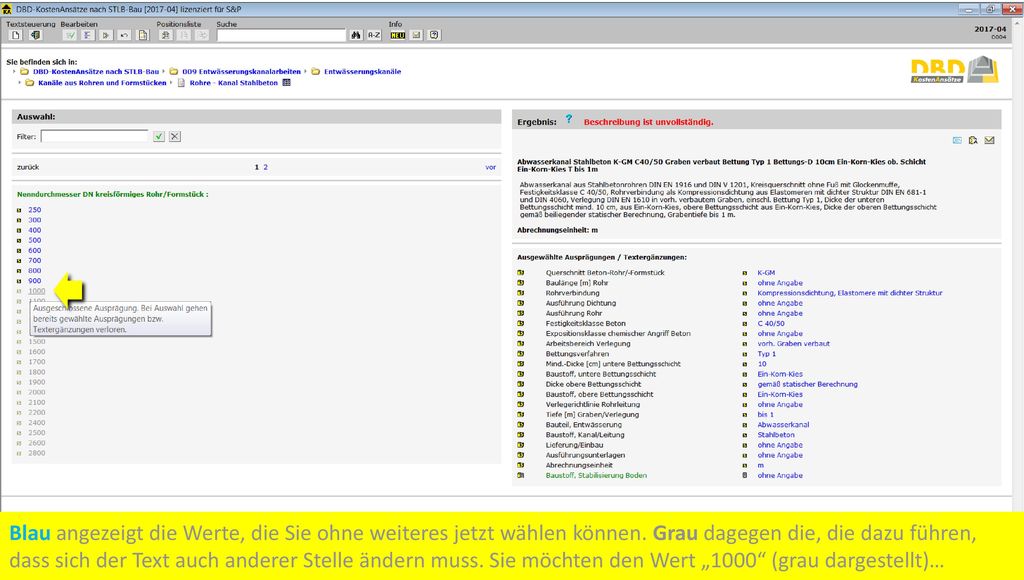Click the table grid icon after Rohre - Kanal Stahlbeton
This screenshot has height=580, width=1024.
286,83
